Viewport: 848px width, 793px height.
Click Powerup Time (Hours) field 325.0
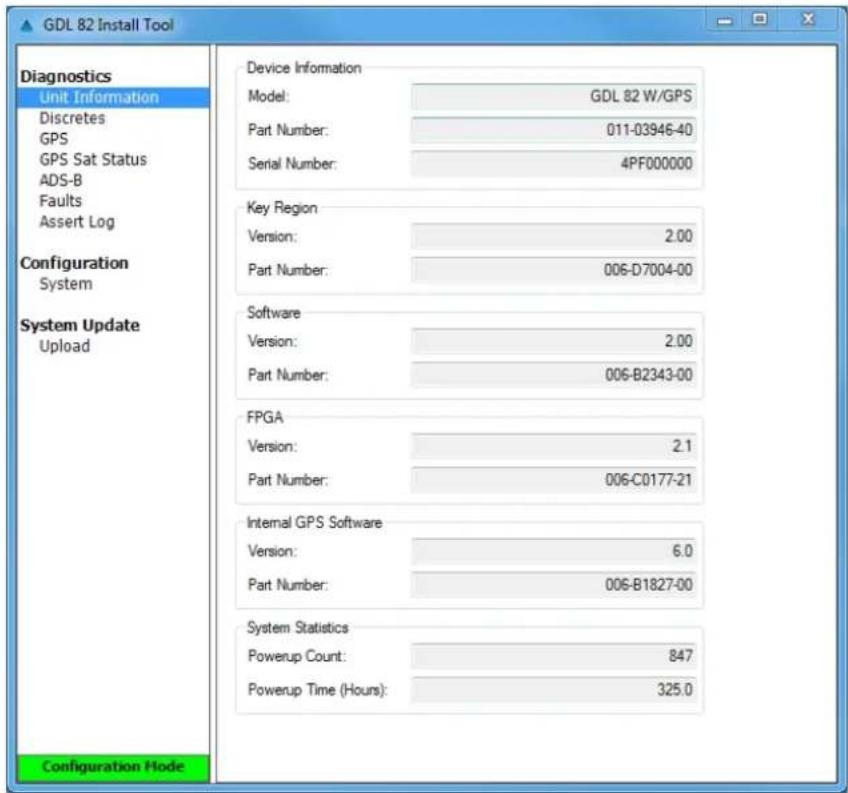point(554,690)
